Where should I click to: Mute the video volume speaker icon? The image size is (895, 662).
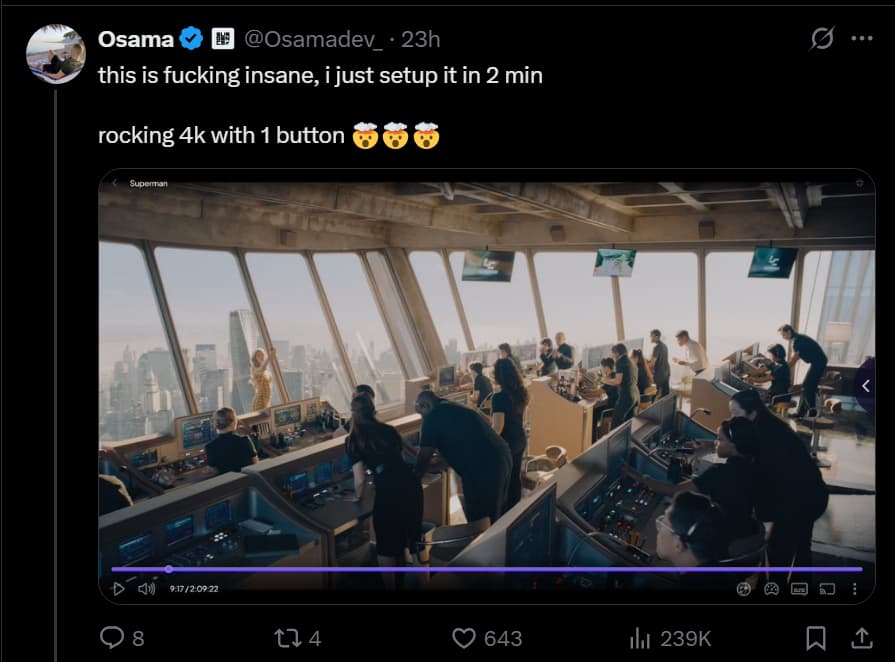point(146,589)
